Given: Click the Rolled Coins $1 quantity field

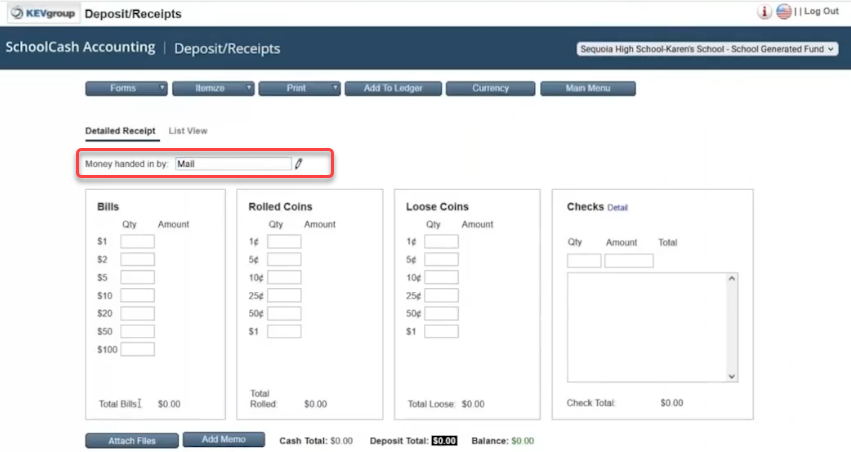Looking at the screenshot, I should (x=284, y=331).
